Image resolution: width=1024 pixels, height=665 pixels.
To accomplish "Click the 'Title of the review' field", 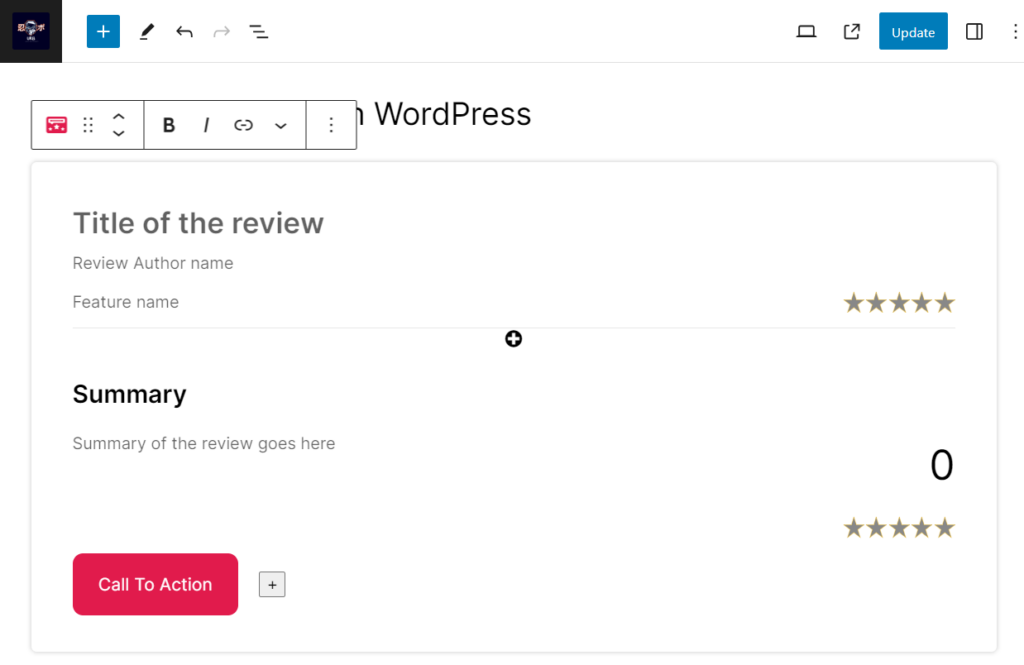I will click(198, 223).
